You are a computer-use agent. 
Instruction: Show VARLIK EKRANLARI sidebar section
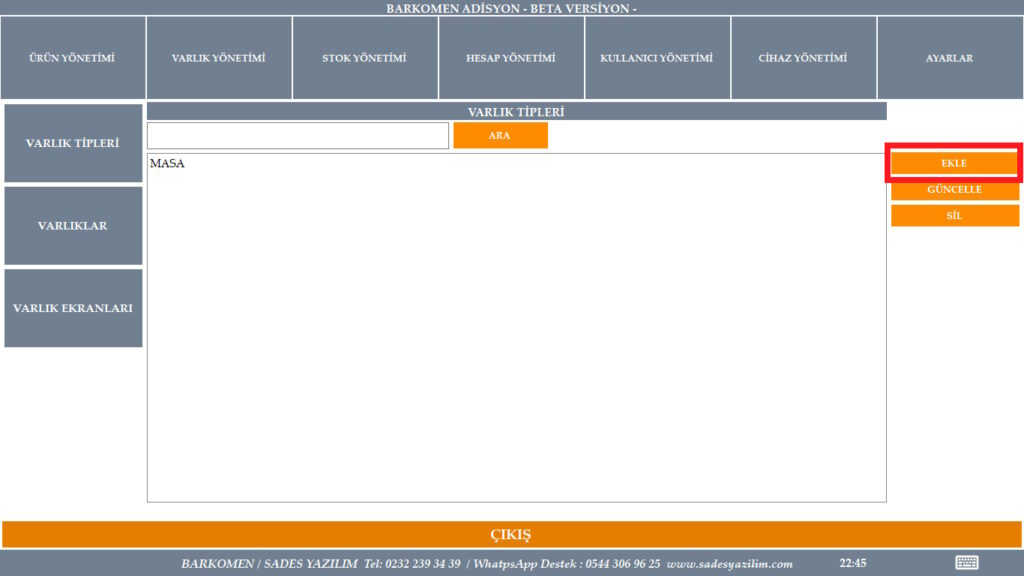coord(73,308)
